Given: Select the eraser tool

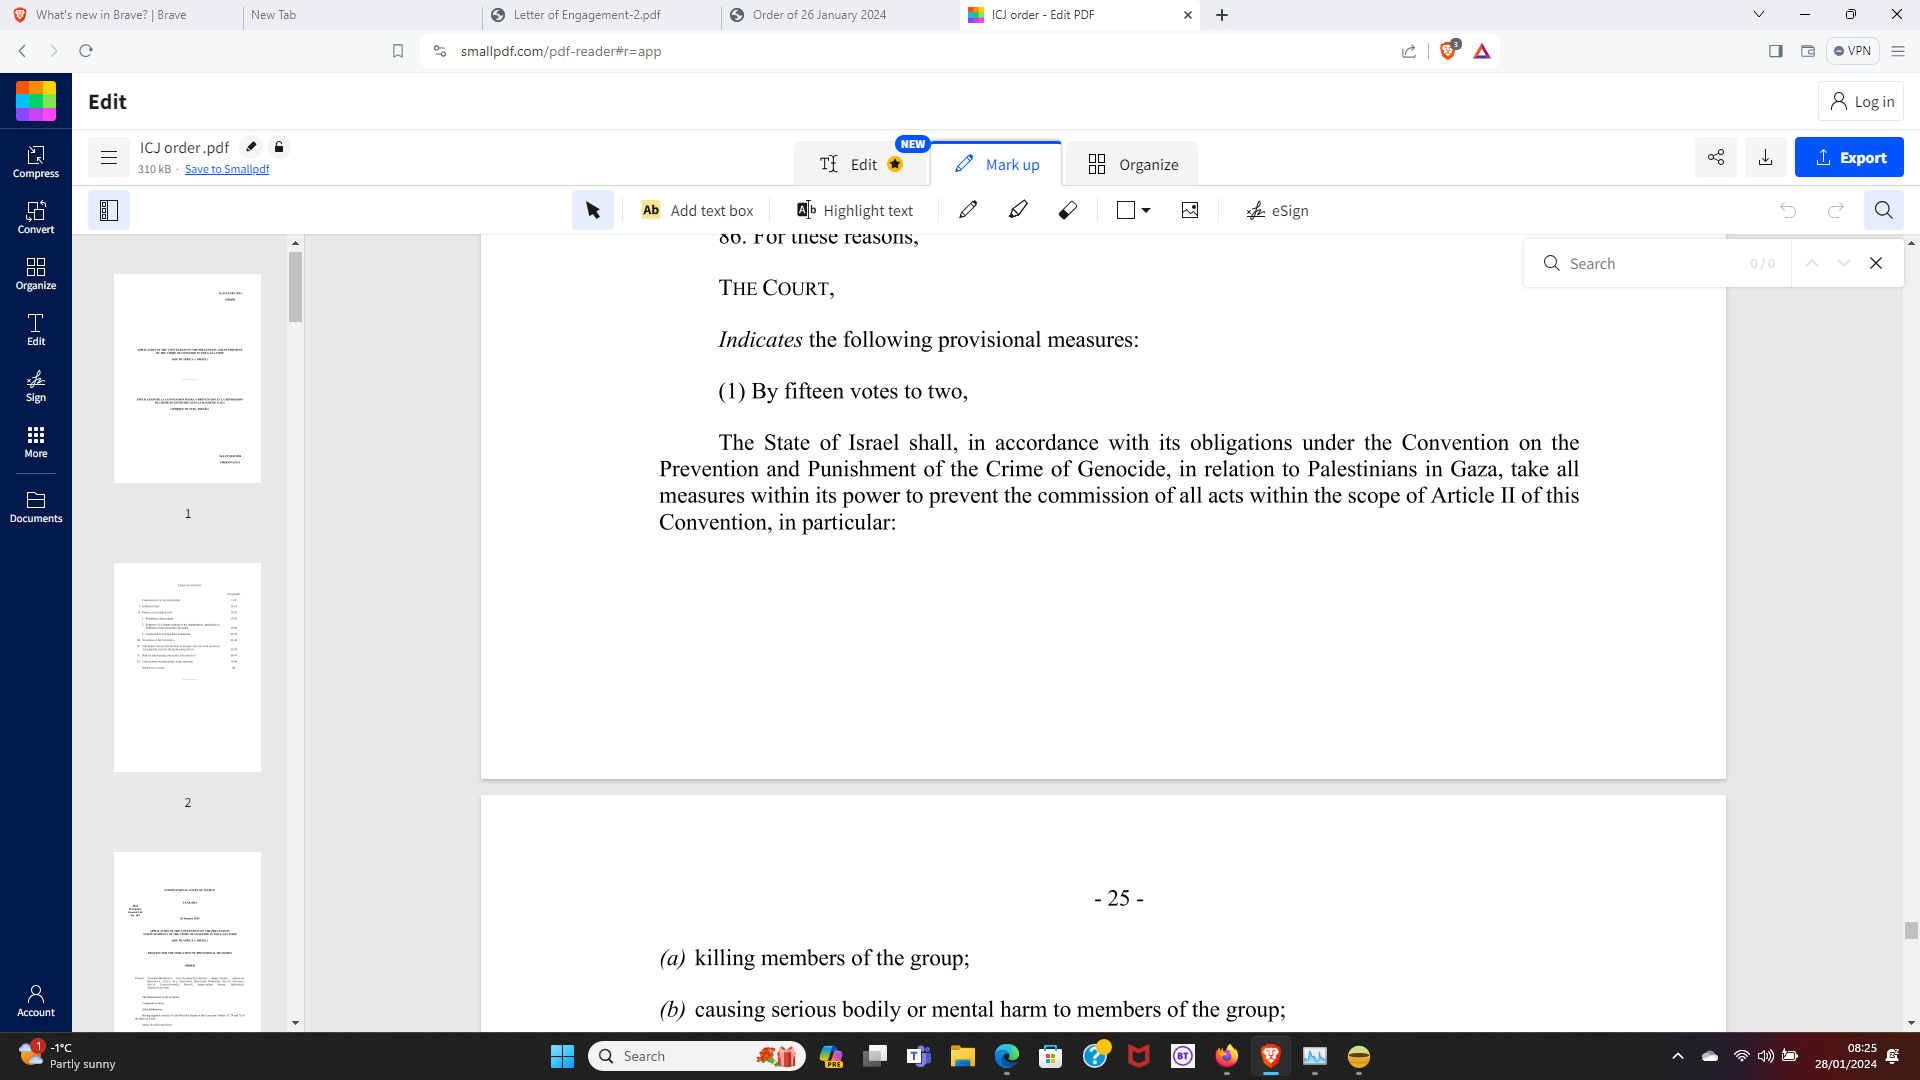Looking at the screenshot, I should (1068, 210).
